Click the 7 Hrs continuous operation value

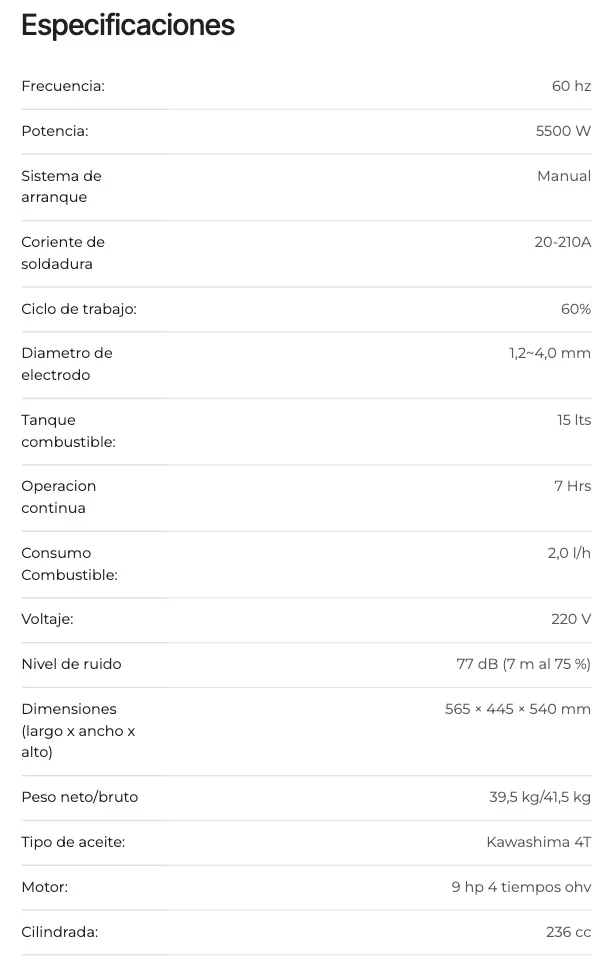point(572,486)
